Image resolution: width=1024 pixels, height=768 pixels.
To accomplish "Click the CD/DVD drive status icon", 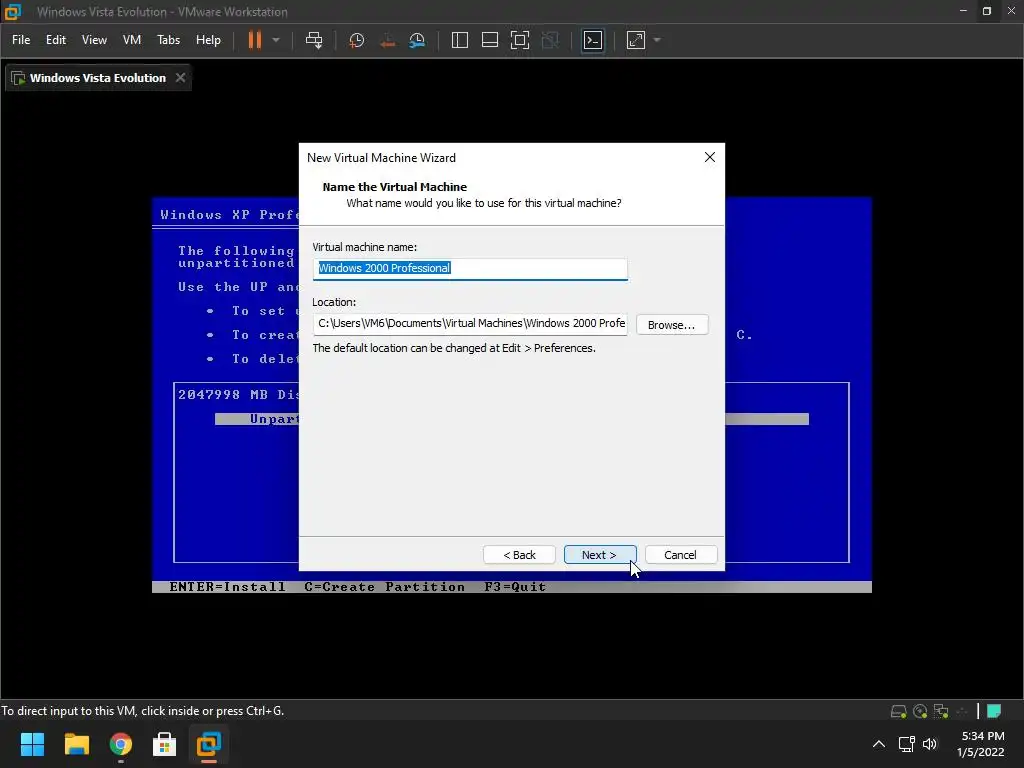I will coord(920,711).
